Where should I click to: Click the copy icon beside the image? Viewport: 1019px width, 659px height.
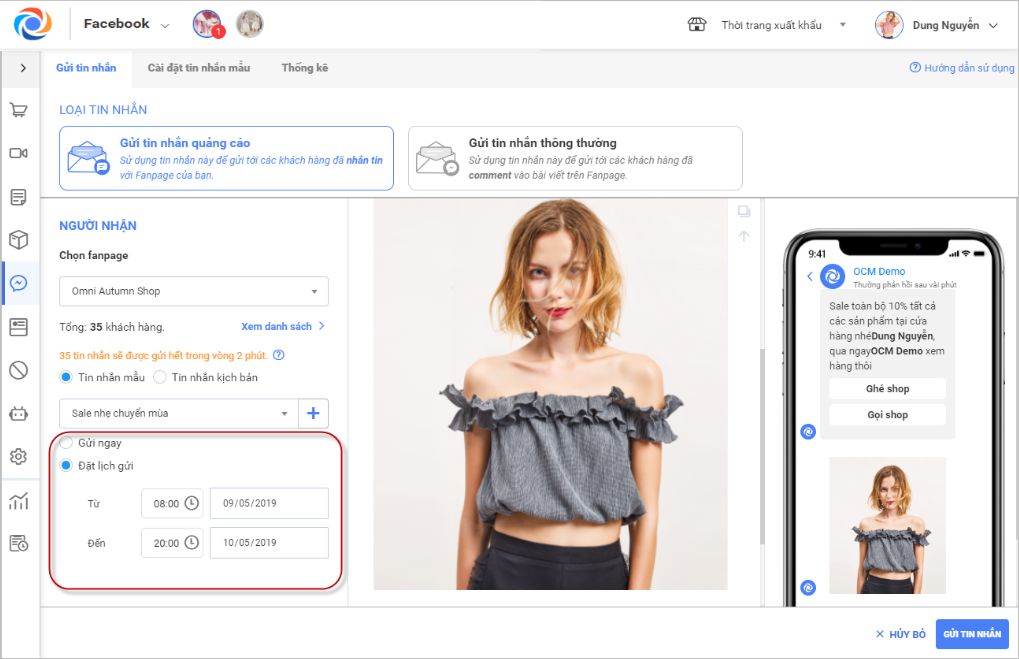(x=744, y=211)
